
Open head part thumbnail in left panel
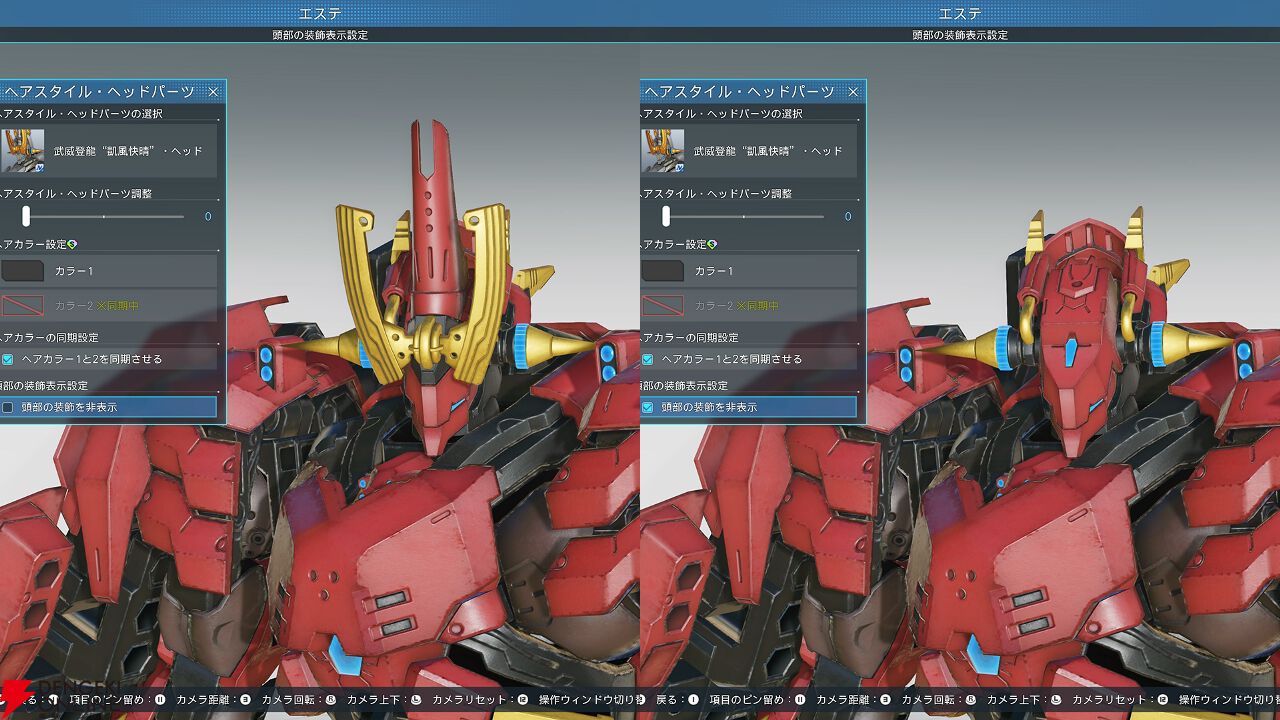[x=22, y=151]
